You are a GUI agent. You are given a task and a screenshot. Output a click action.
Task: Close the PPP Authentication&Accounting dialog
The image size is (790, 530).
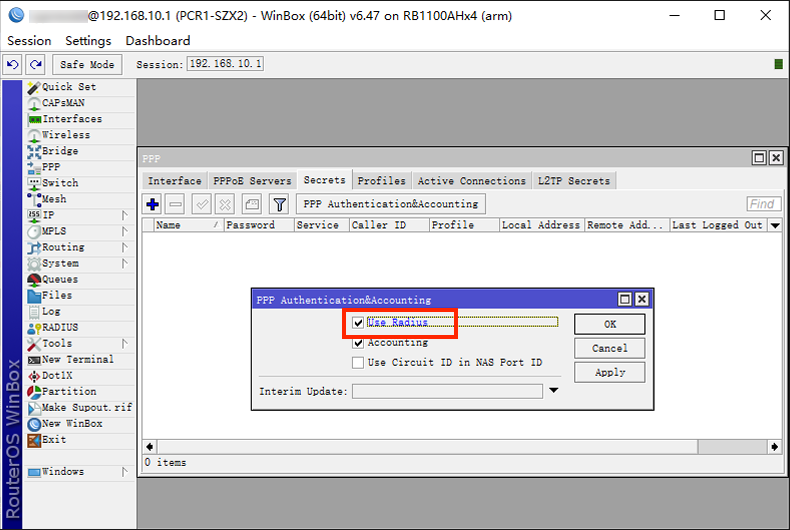pyautogui.click(x=641, y=300)
